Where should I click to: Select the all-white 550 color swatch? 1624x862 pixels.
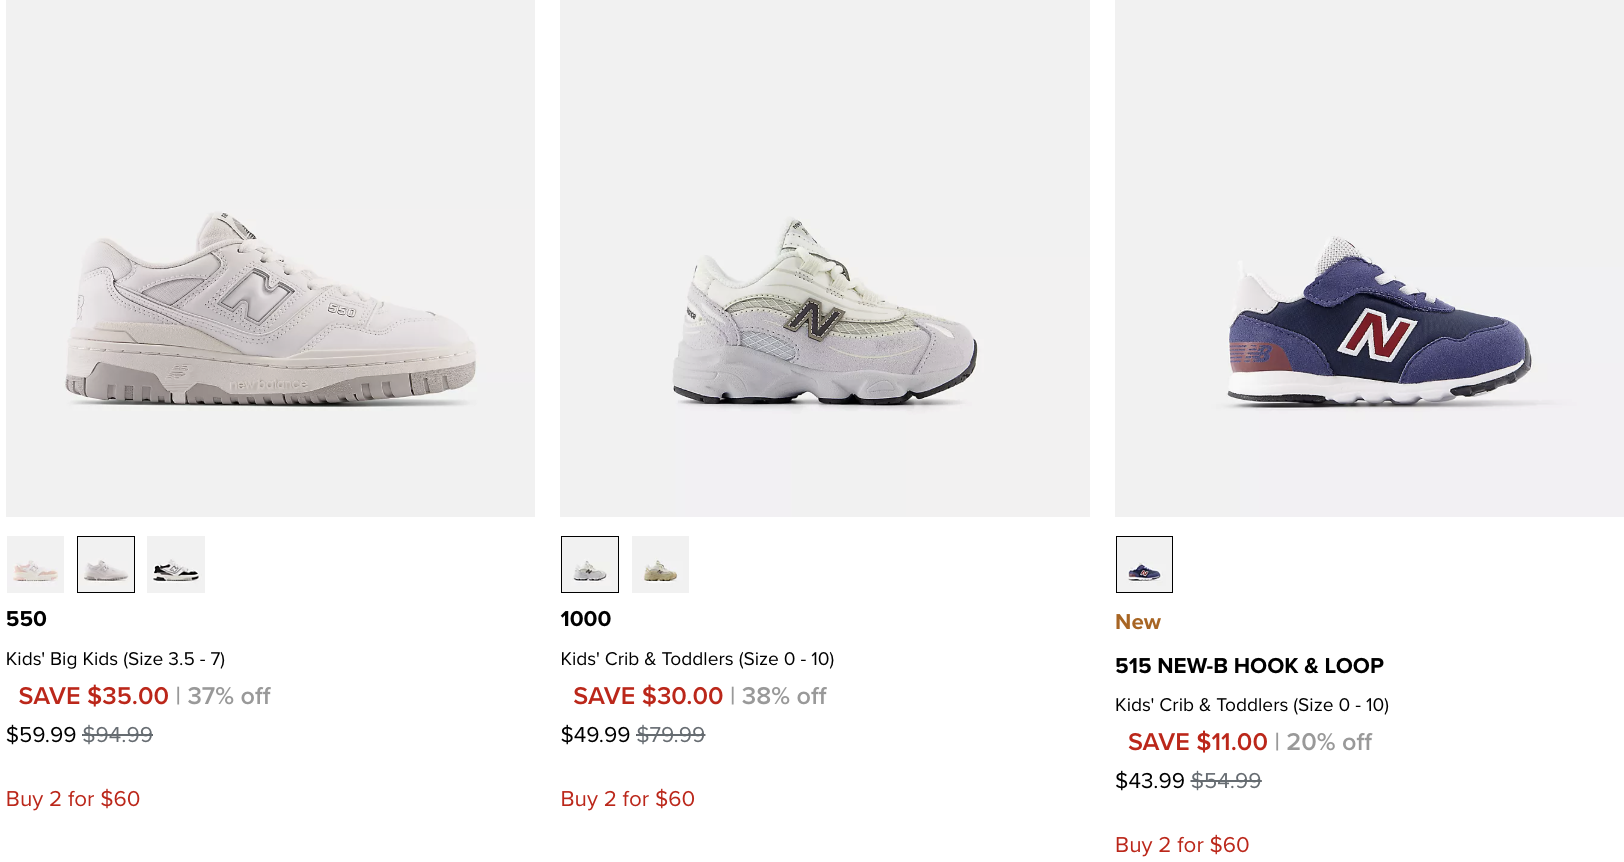[x=106, y=564]
